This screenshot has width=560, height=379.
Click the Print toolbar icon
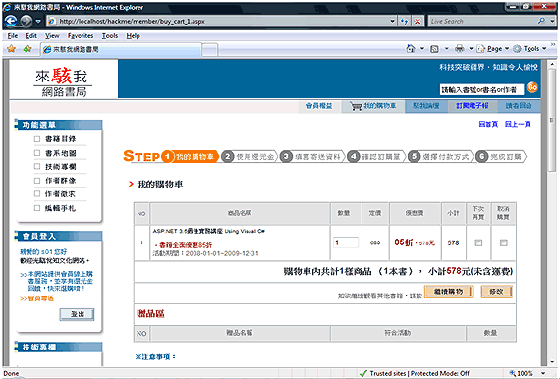click(460, 49)
